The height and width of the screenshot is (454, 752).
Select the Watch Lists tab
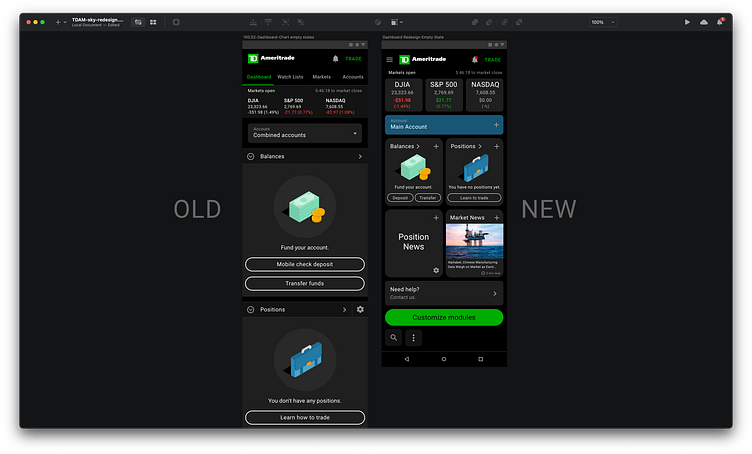(x=290, y=77)
